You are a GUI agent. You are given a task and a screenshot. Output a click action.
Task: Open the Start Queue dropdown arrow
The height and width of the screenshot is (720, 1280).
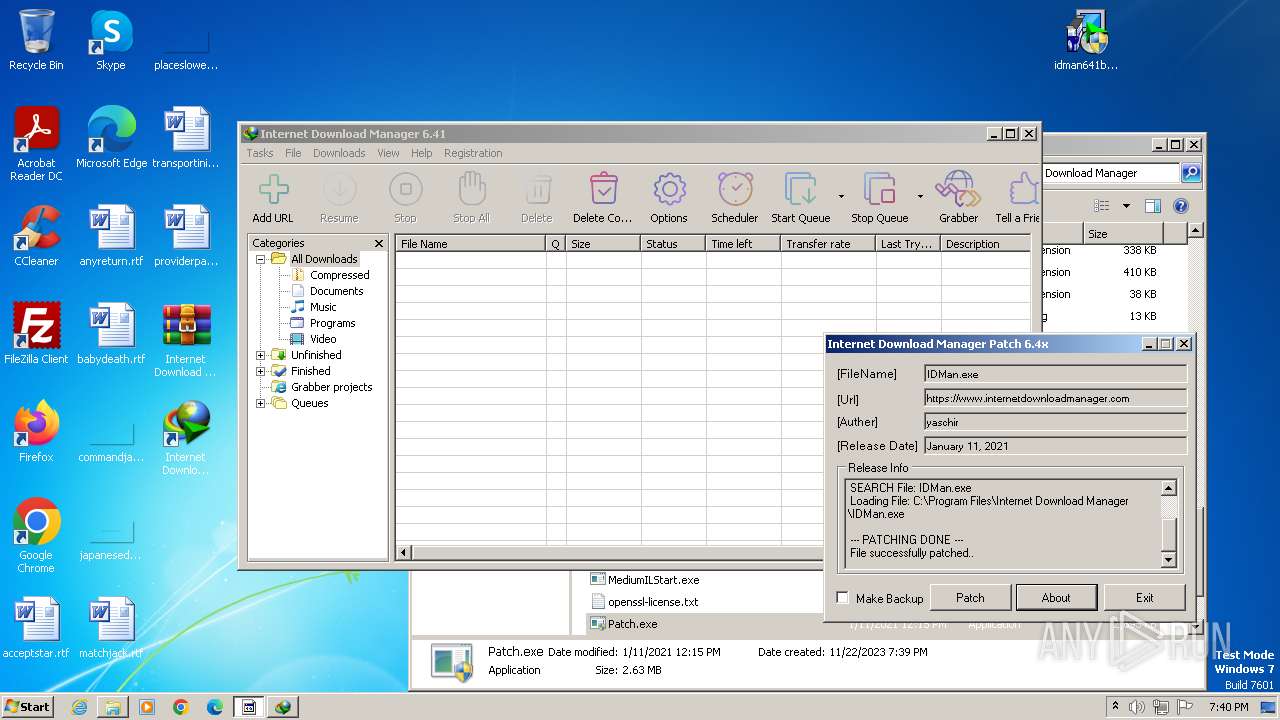coord(841,196)
